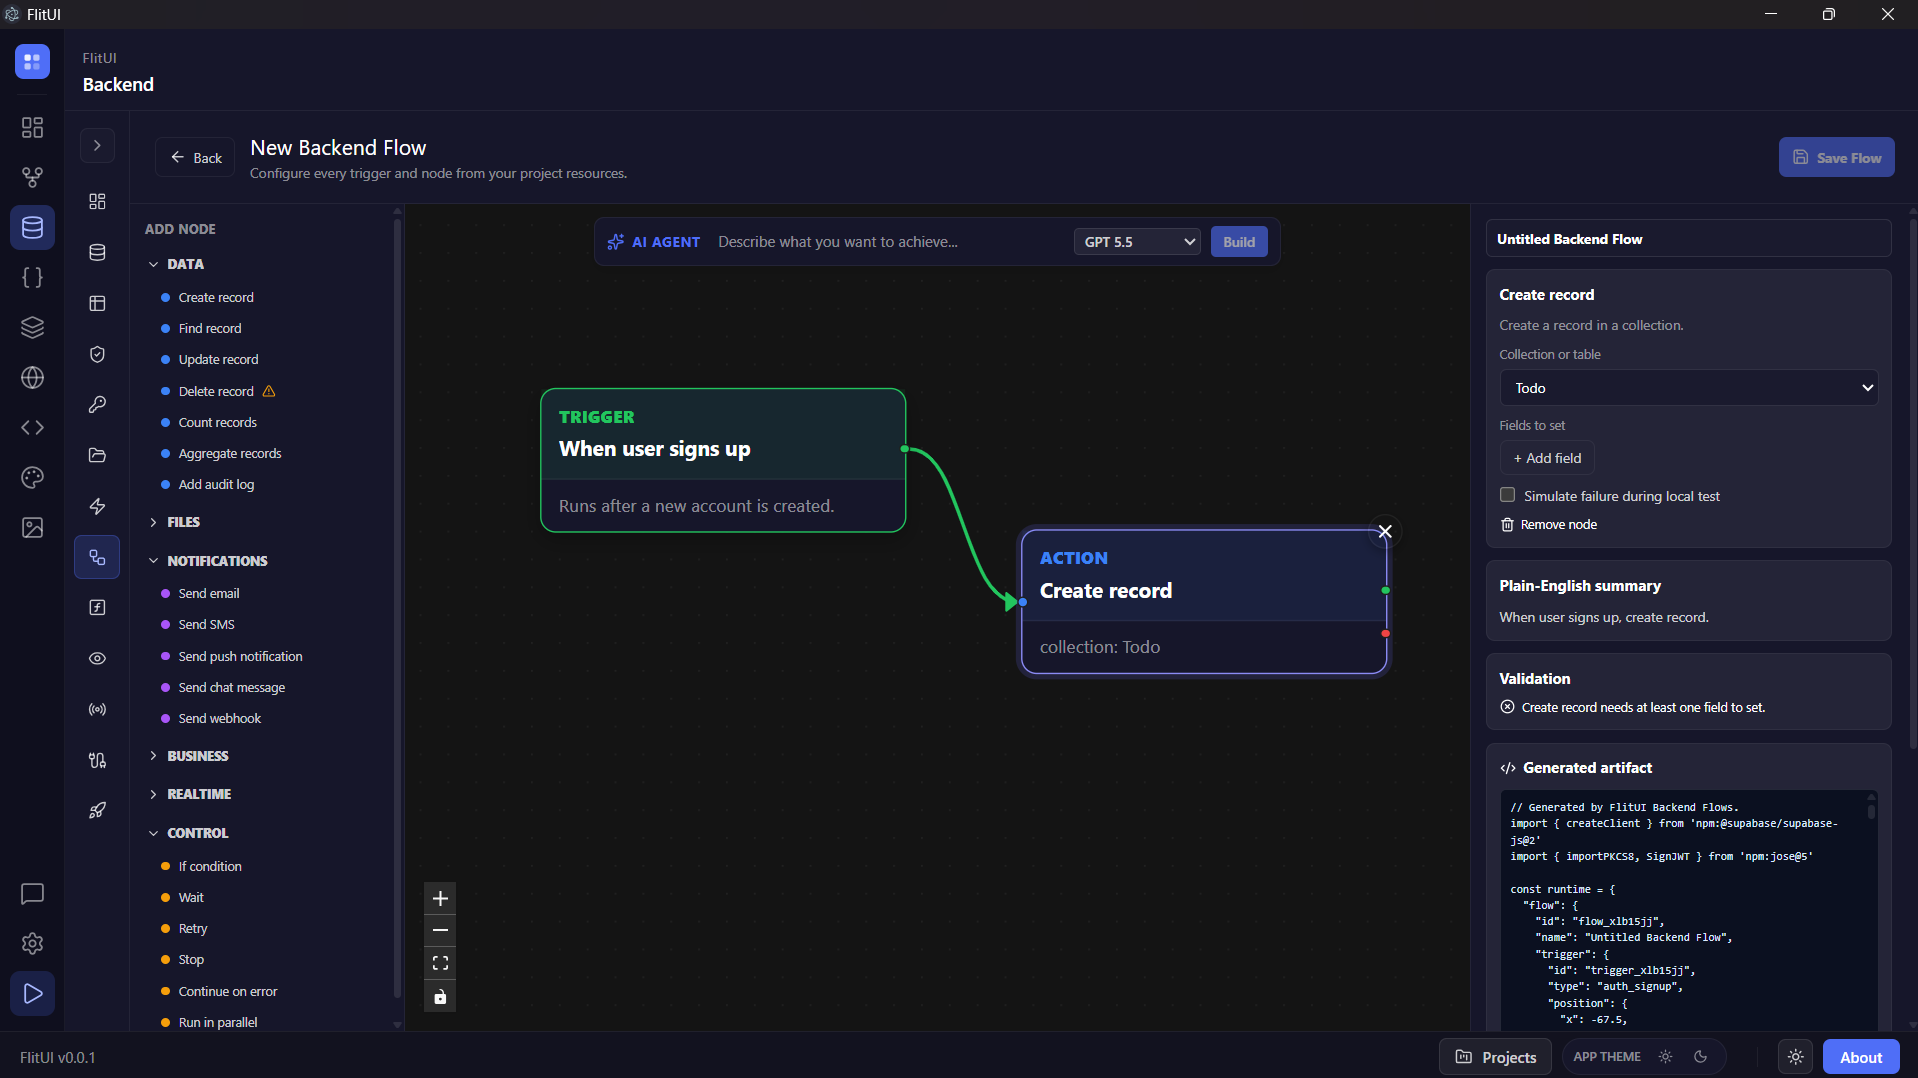Open the function icon in the backend sub-sidebar
The width and height of the screenshot is (1918, 1078).
[97, 607]
